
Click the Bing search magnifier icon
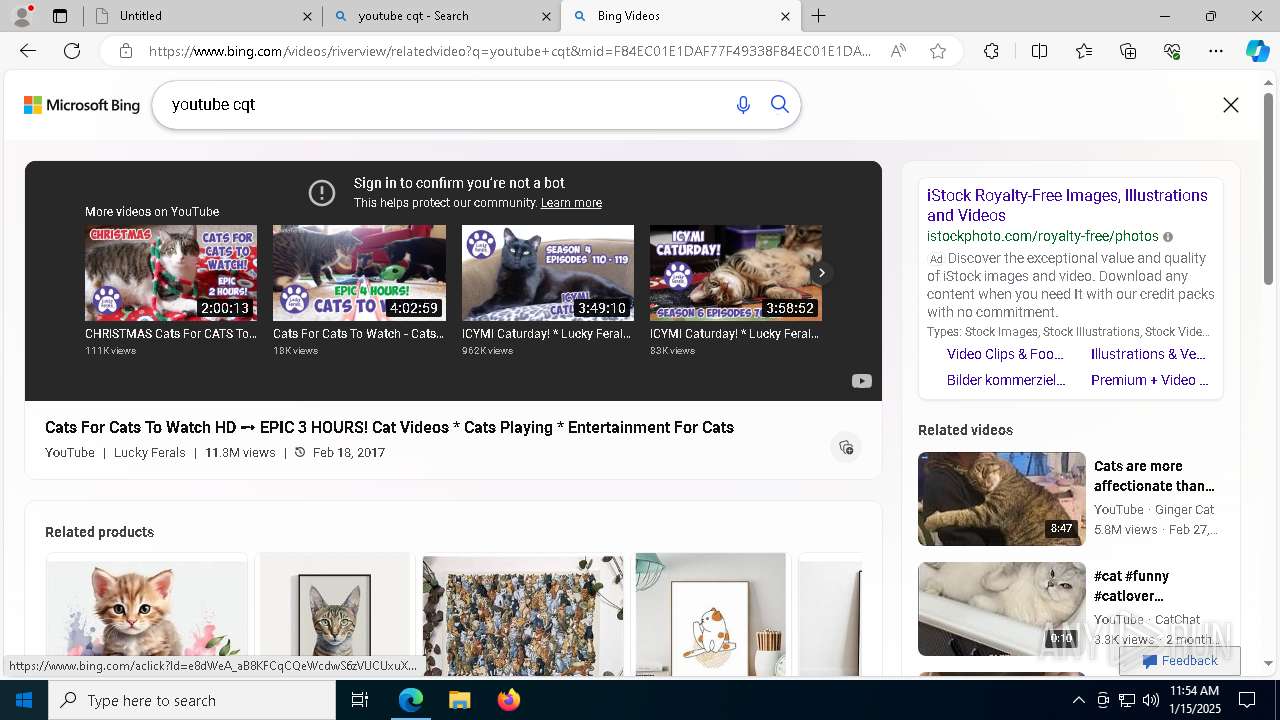click(x=780, y=105)
